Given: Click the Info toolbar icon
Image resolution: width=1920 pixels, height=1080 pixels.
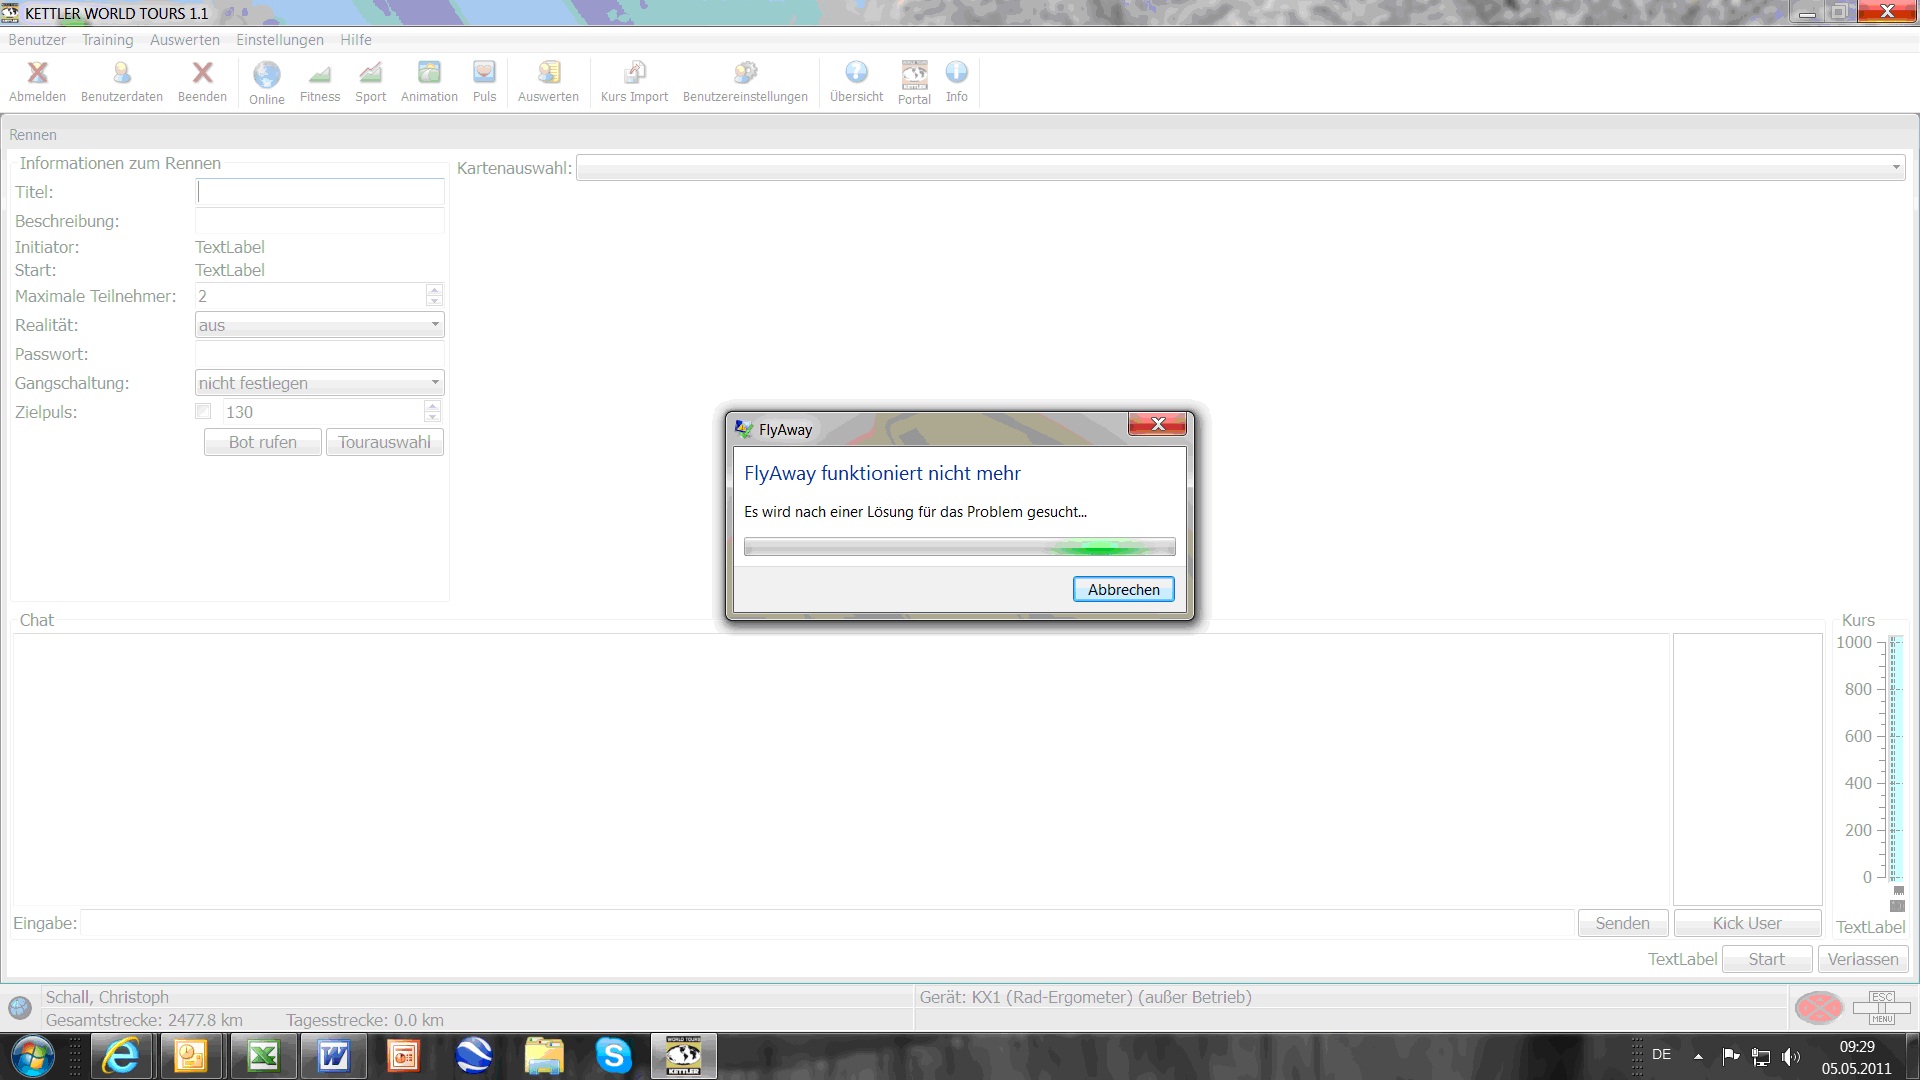Looking at the screenshot, I should tap(957, 81).
